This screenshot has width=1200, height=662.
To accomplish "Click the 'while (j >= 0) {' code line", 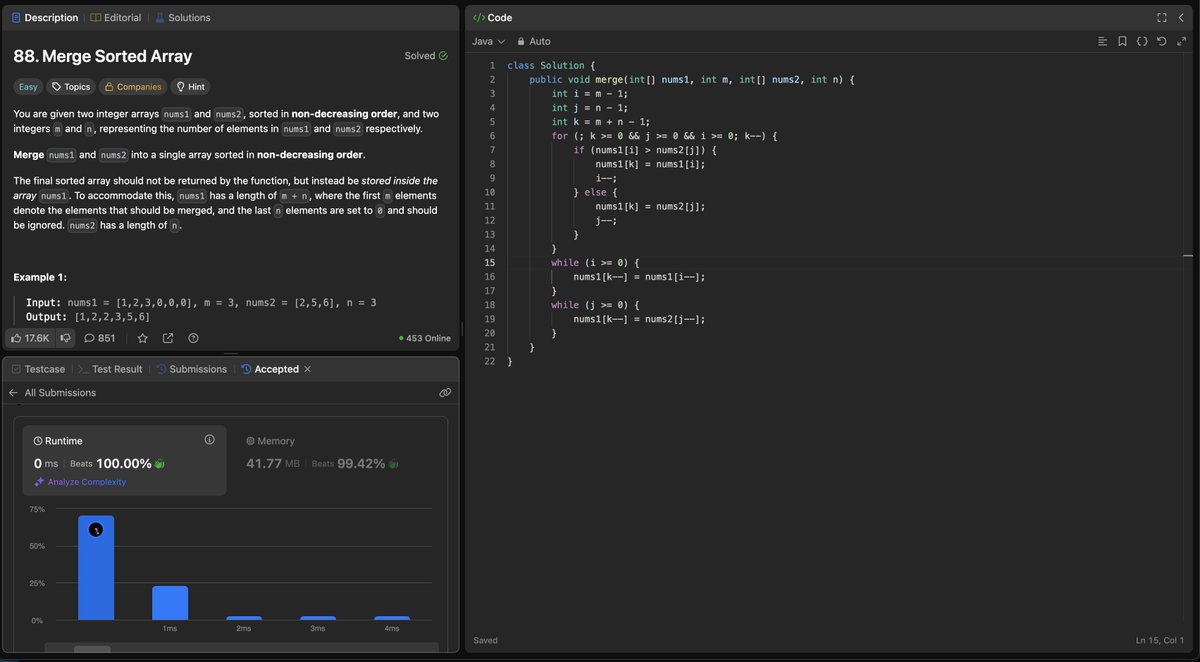I will (x=594, y=304).
